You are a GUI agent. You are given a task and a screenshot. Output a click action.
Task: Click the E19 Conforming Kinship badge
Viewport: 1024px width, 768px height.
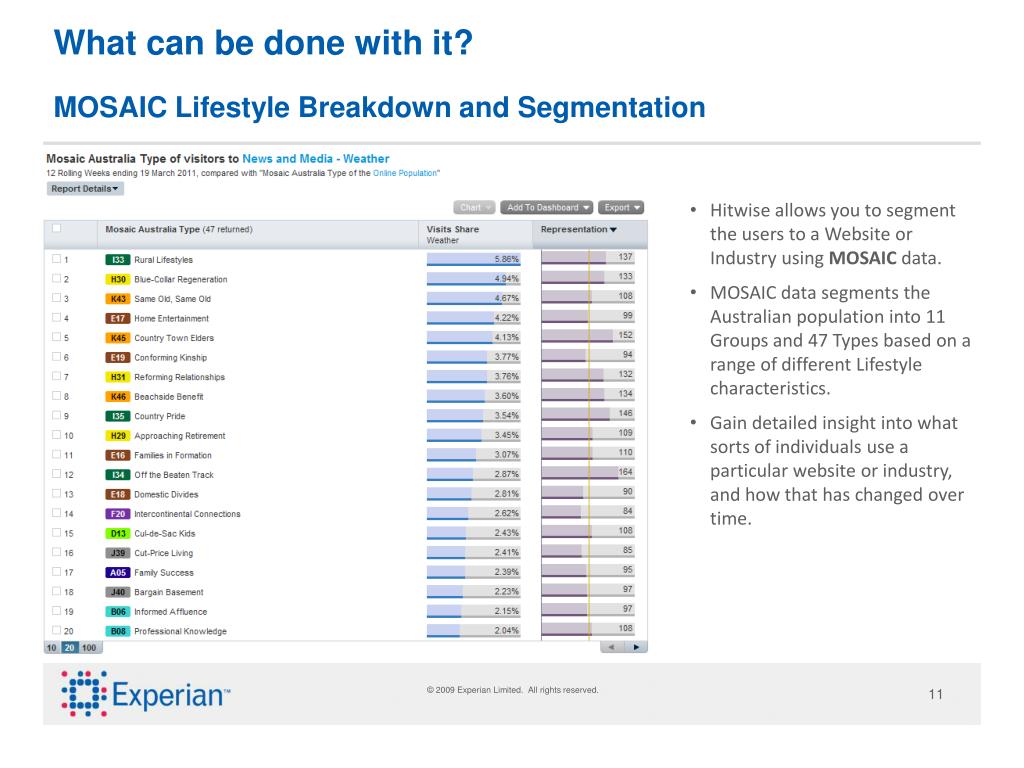click(x=118, y=358)
